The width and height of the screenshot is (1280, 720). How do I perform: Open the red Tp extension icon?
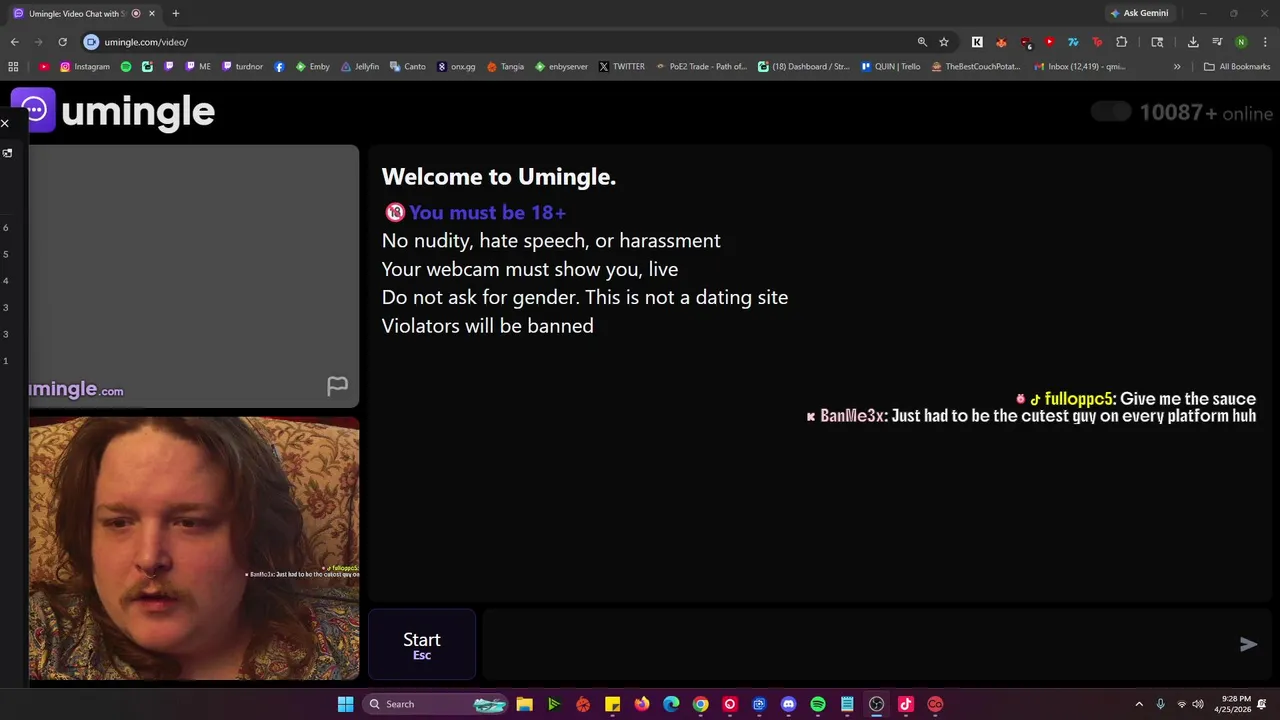1097,42
